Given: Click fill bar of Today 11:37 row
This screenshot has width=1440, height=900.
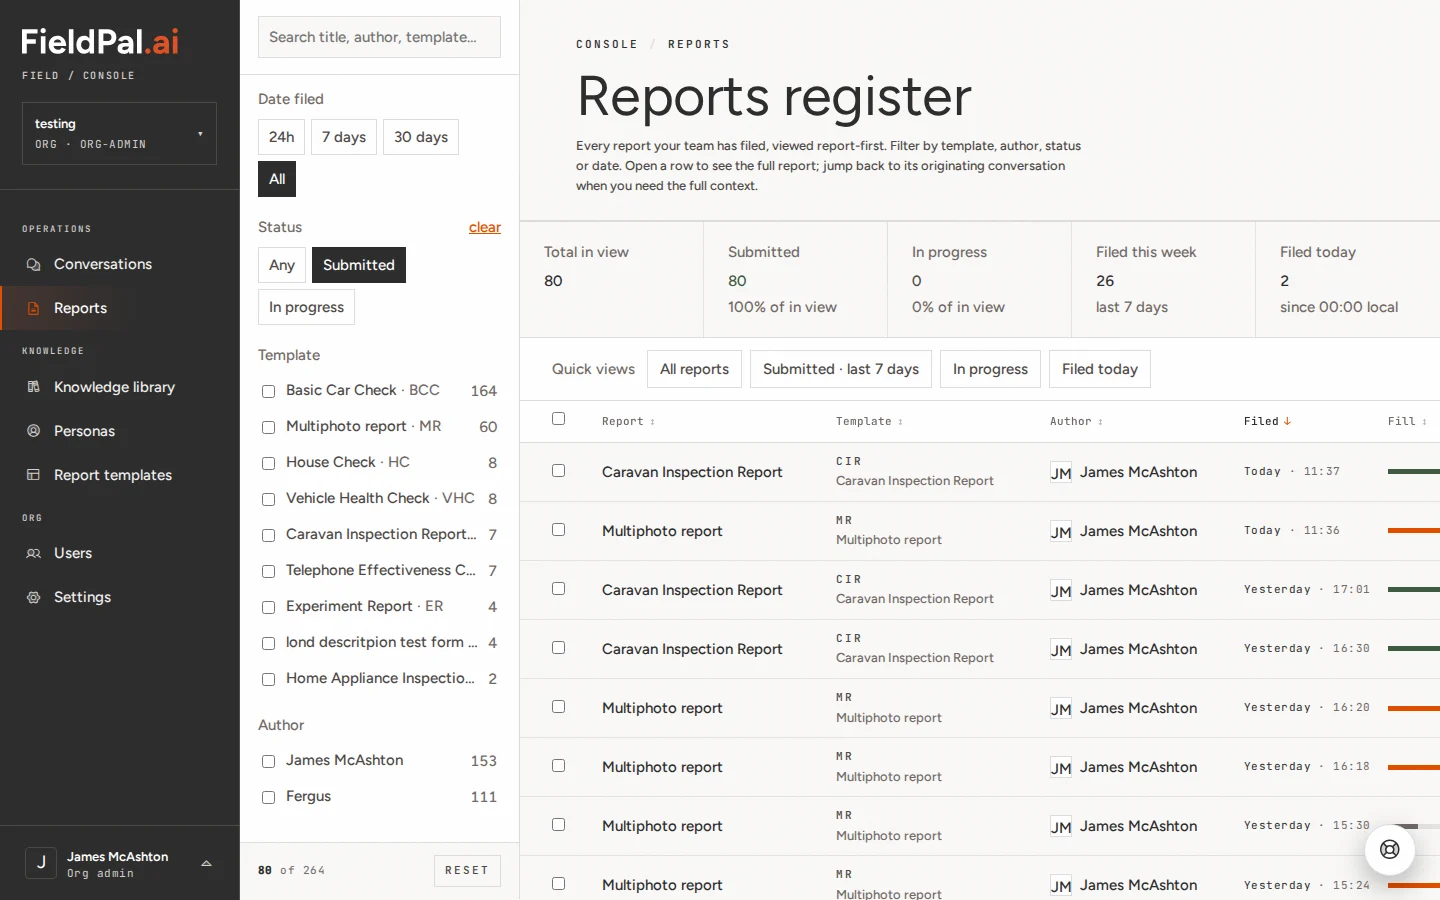Looking at the screenshot, I should (x=1414, y=471).
